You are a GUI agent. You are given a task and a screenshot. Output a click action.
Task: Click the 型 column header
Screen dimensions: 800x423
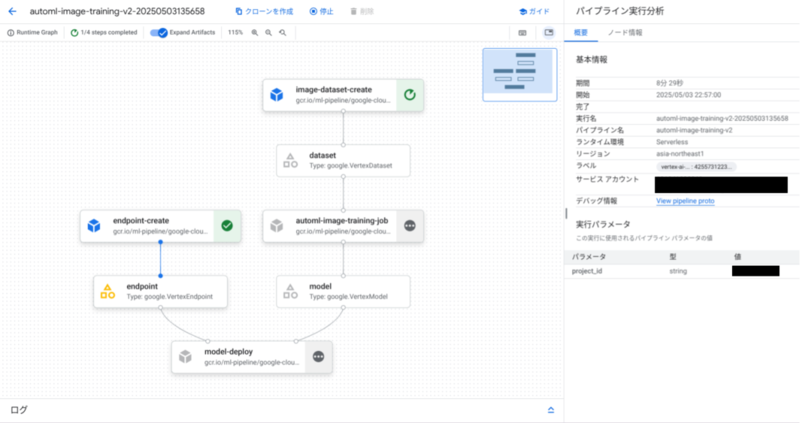click(x=672, y=257)
